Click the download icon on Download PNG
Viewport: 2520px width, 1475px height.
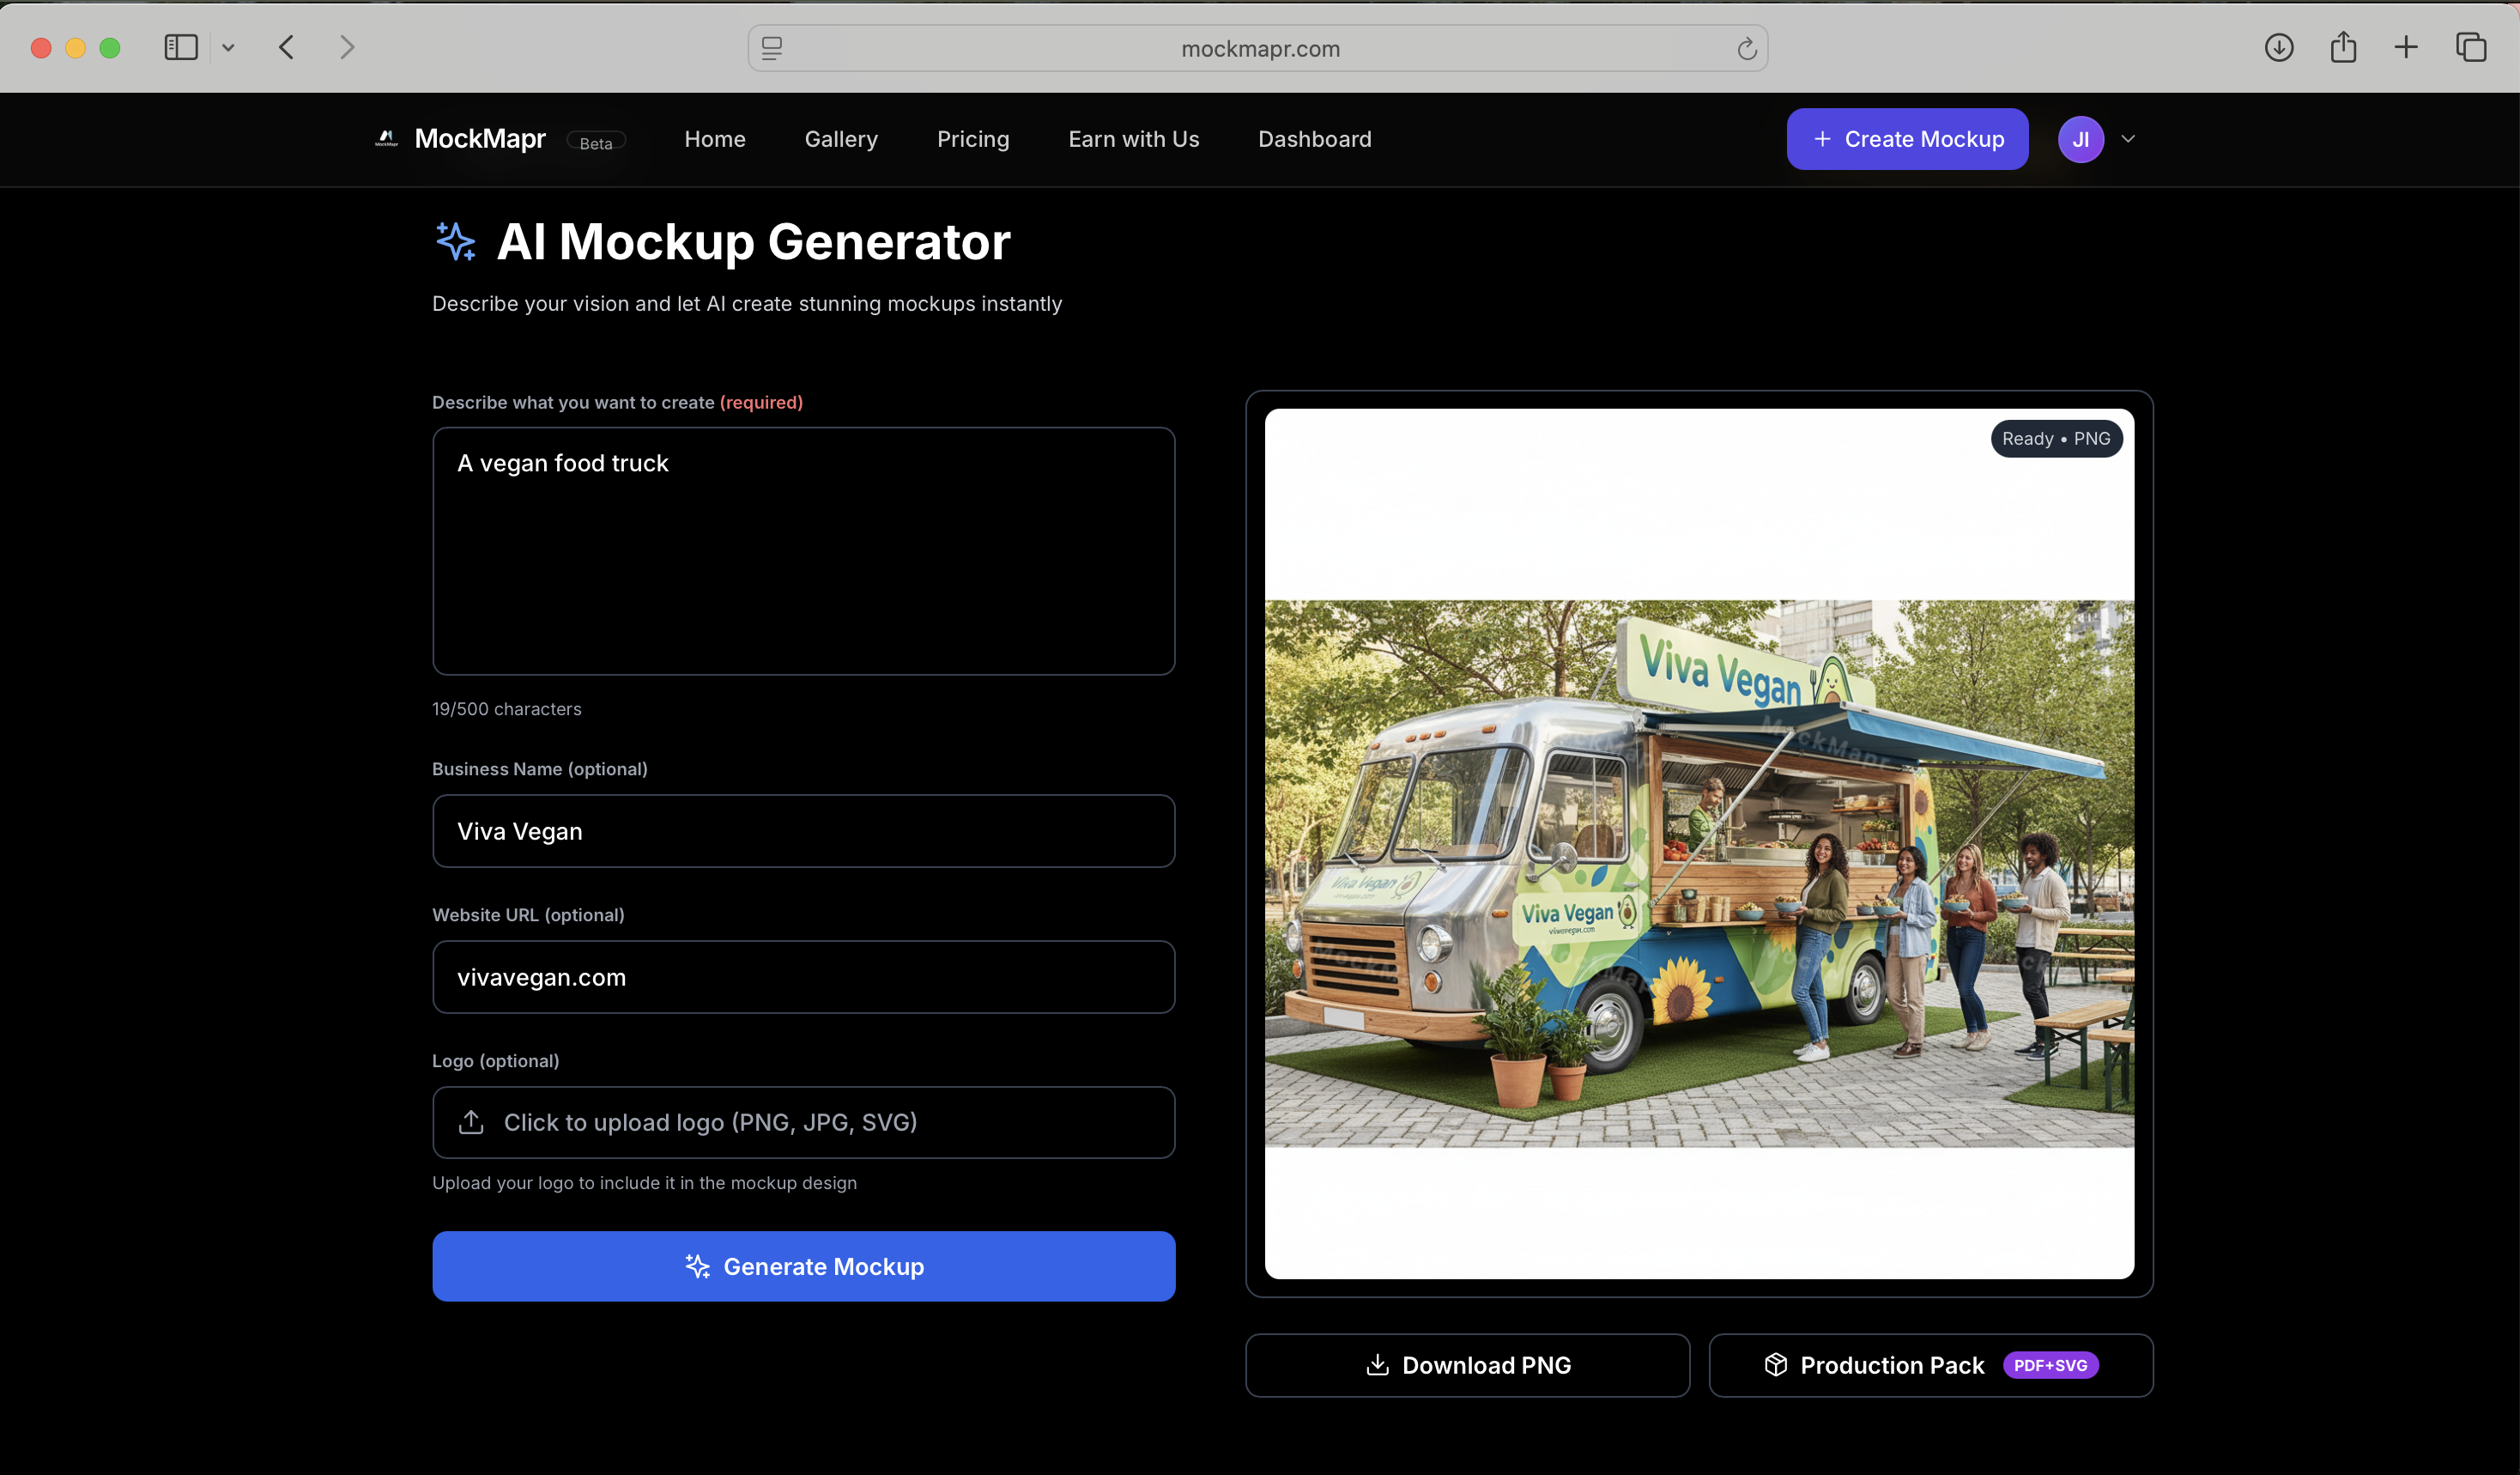pyautogui.click(x=1378, y=1365)
